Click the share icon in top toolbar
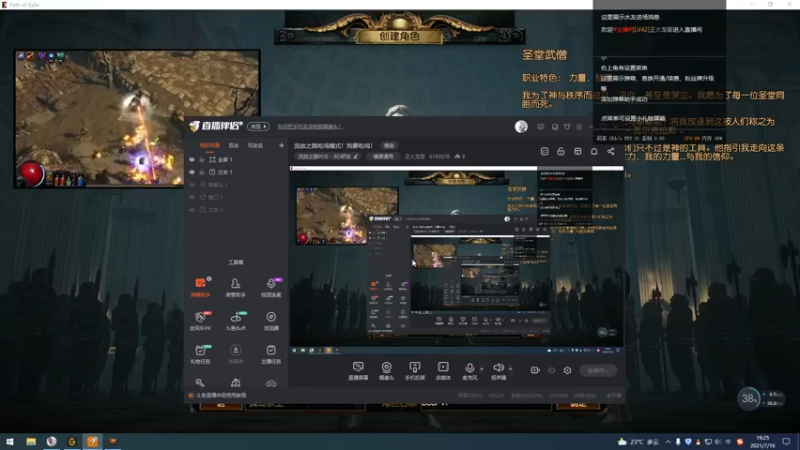 pos(611,152)
